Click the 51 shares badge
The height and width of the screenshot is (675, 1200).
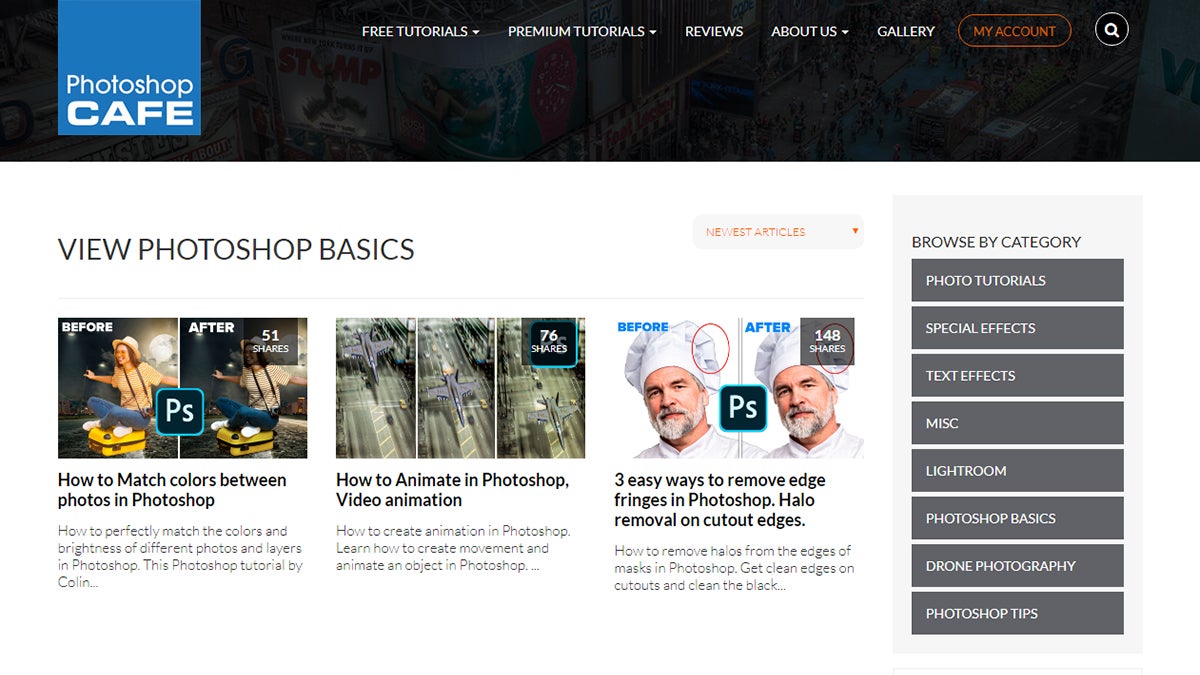pyautogui.click(x=270, y=341)
